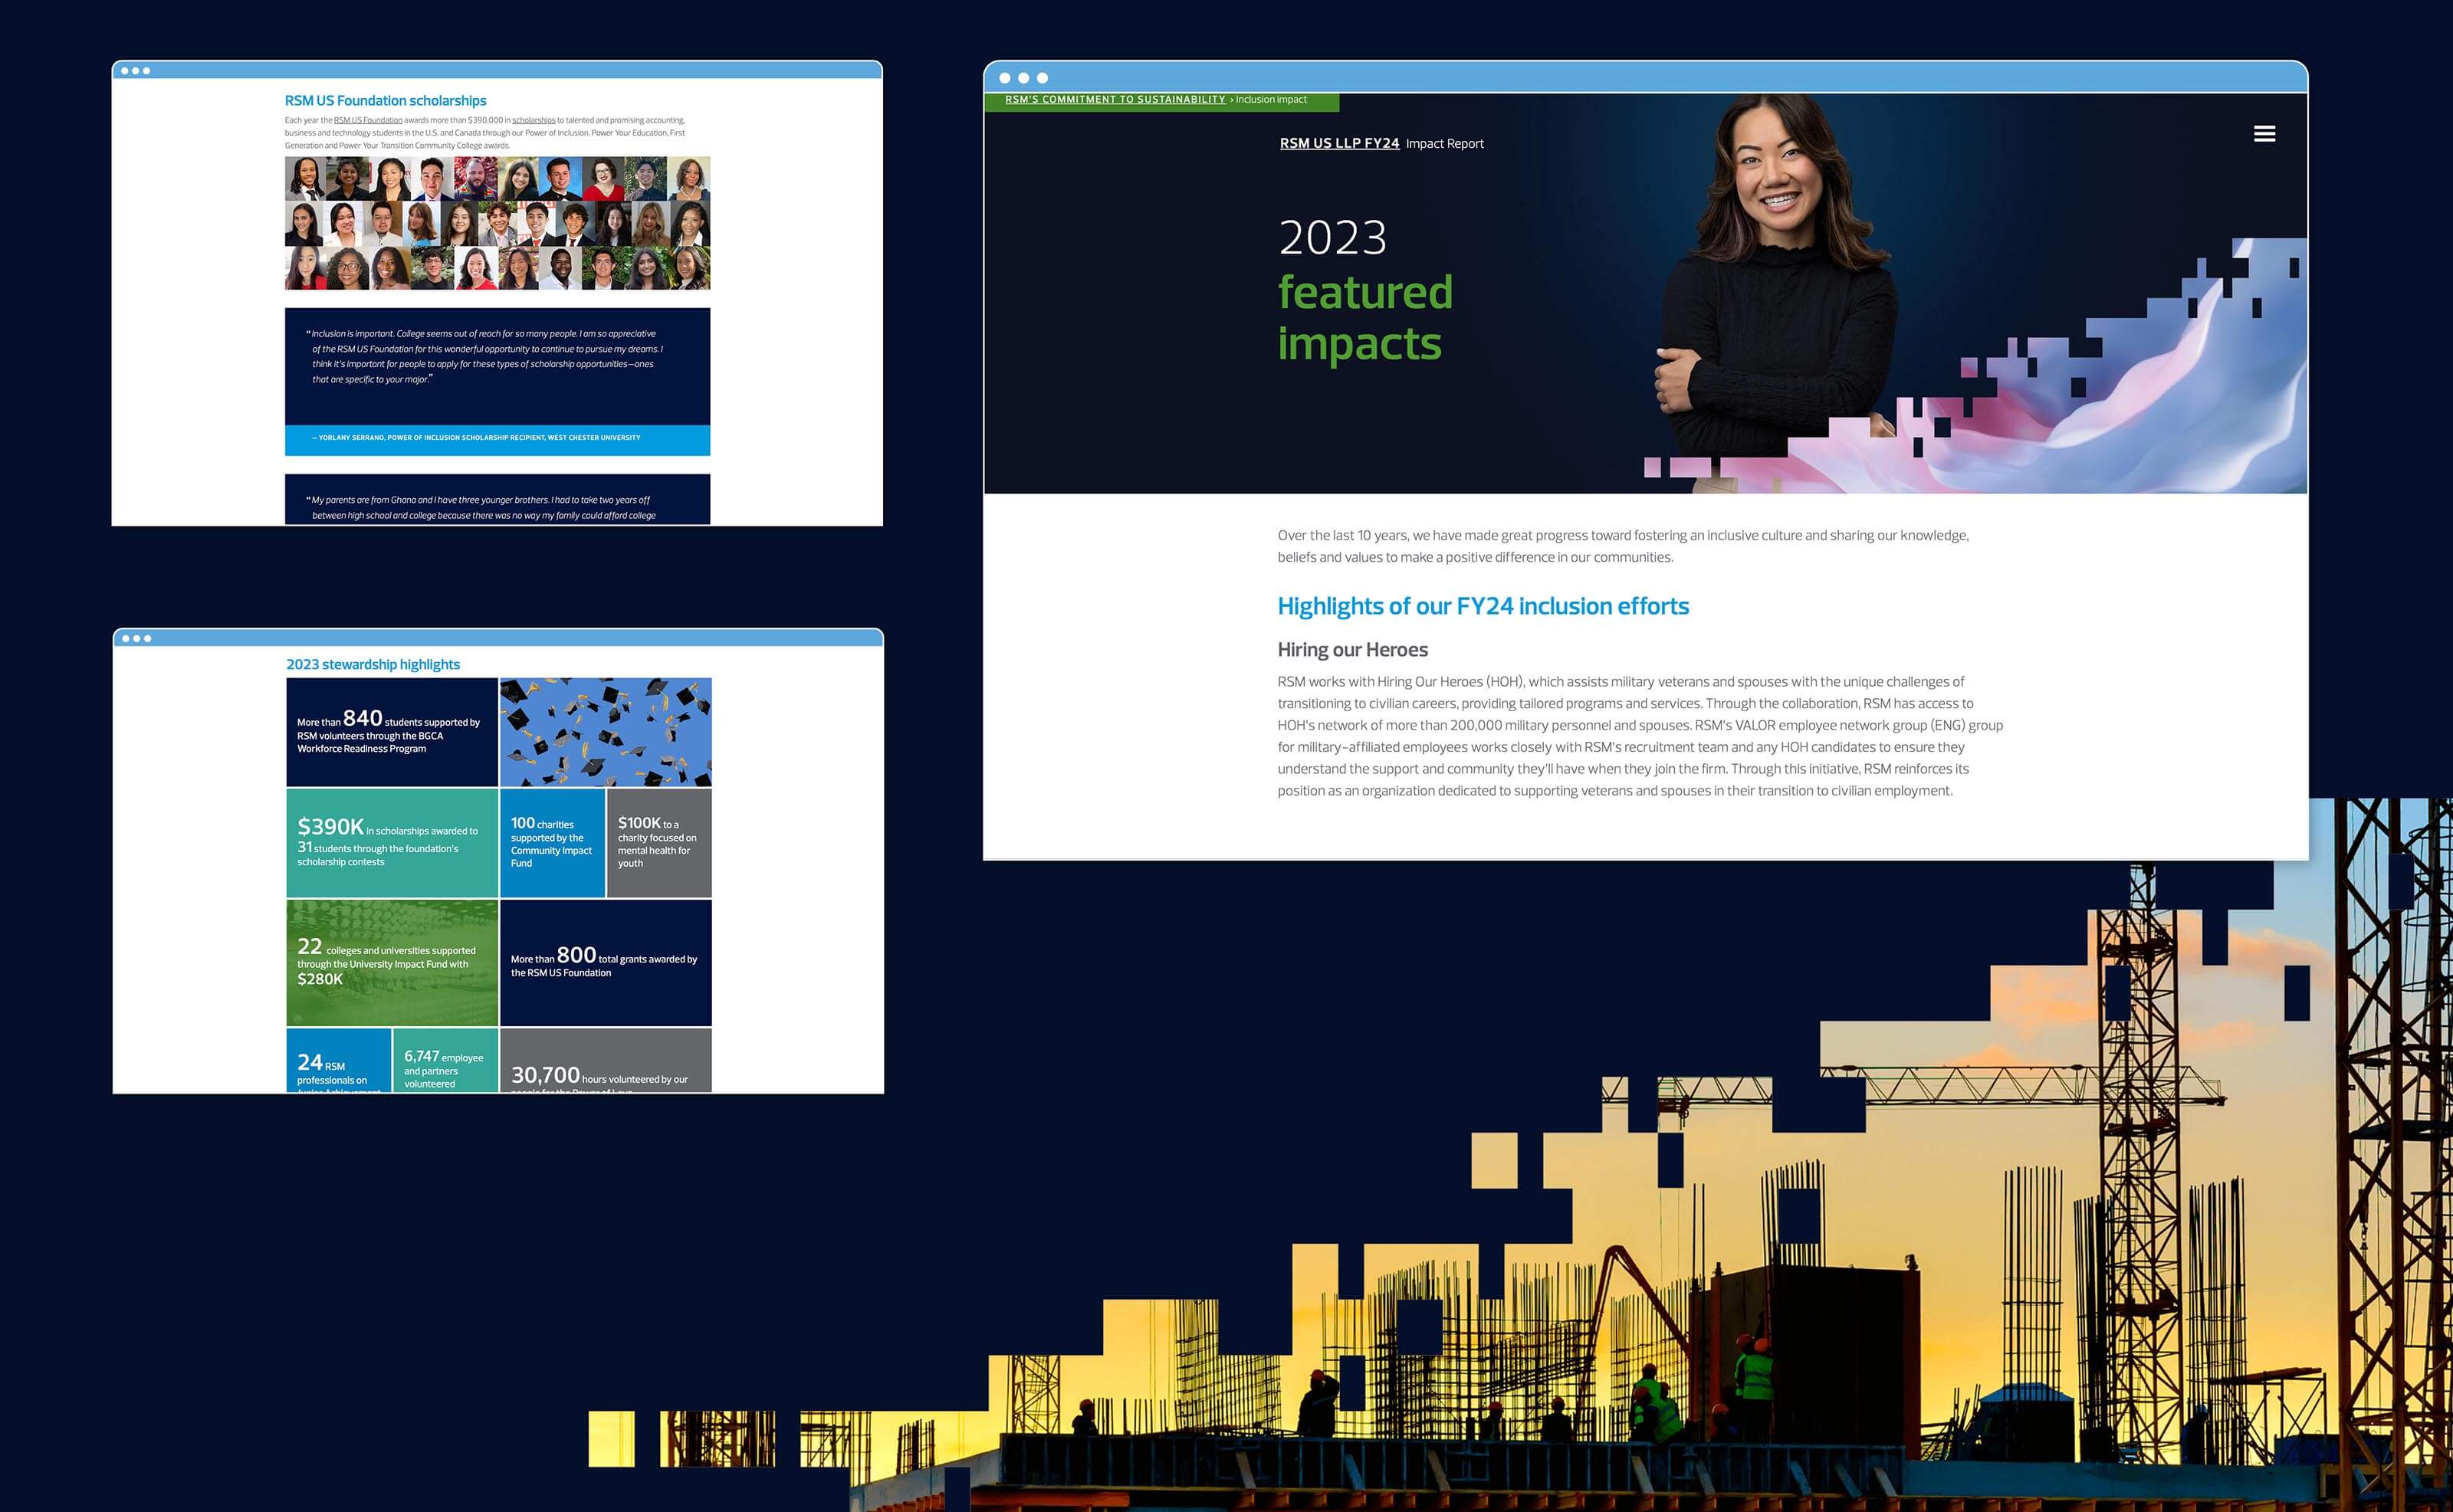Select the 22 colleges and universities tile
The height and width of the screenshot is (1512, 2453).
(x=392, y=963)
